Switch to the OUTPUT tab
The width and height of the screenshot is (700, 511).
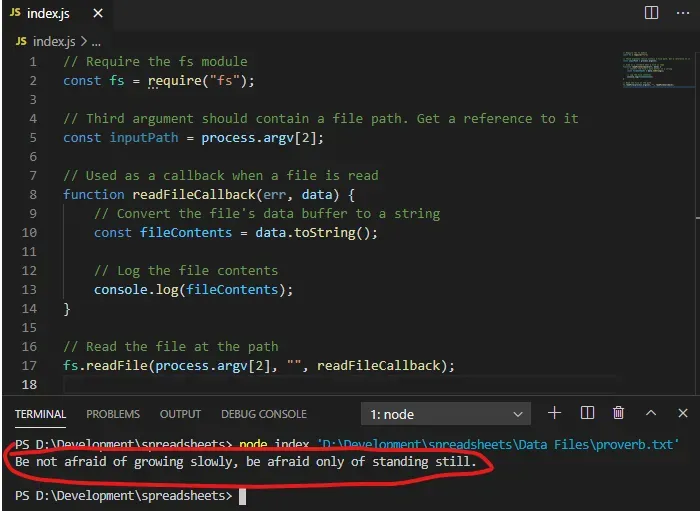(x=180, y=414)
